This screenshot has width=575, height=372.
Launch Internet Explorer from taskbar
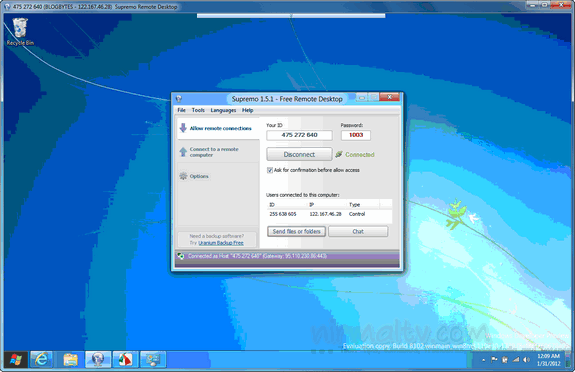(41, 360)
